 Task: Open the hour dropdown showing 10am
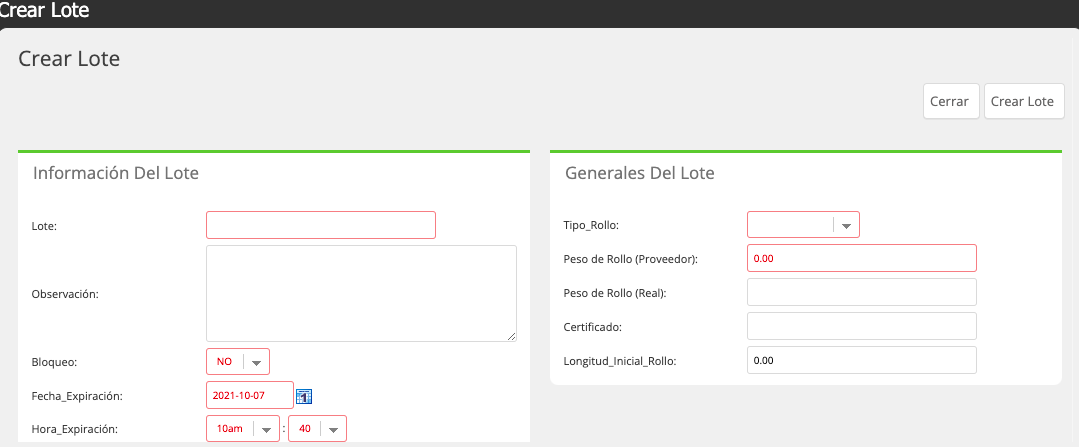243,428
